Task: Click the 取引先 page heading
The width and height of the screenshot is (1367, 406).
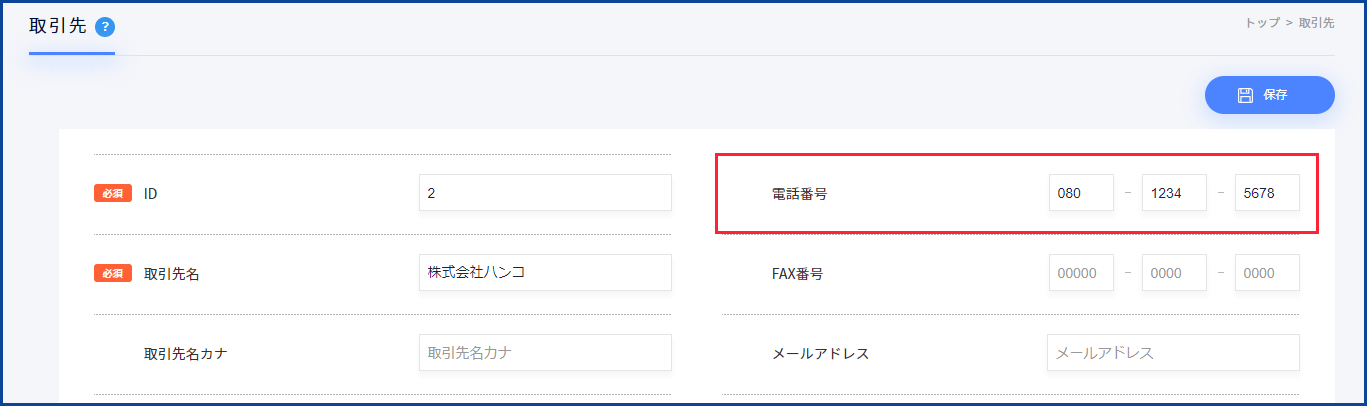Action: pos(58,27)
